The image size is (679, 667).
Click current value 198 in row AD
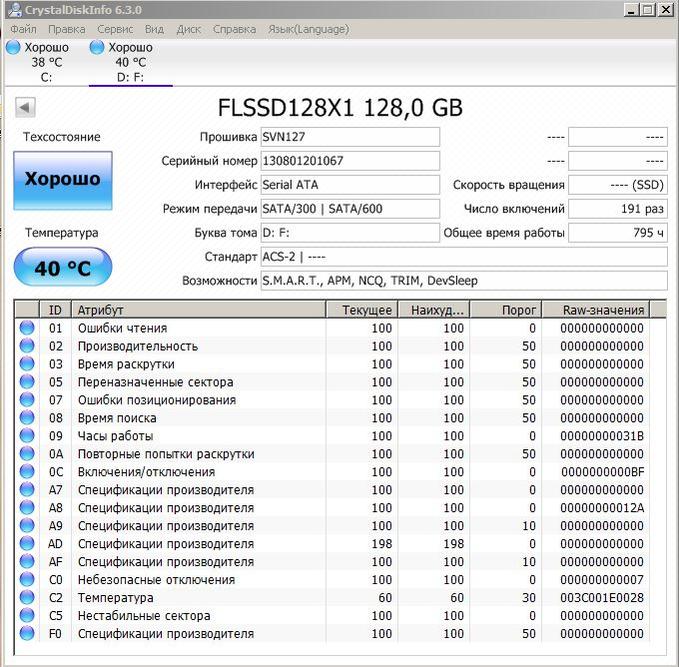[x=382, y=544]
